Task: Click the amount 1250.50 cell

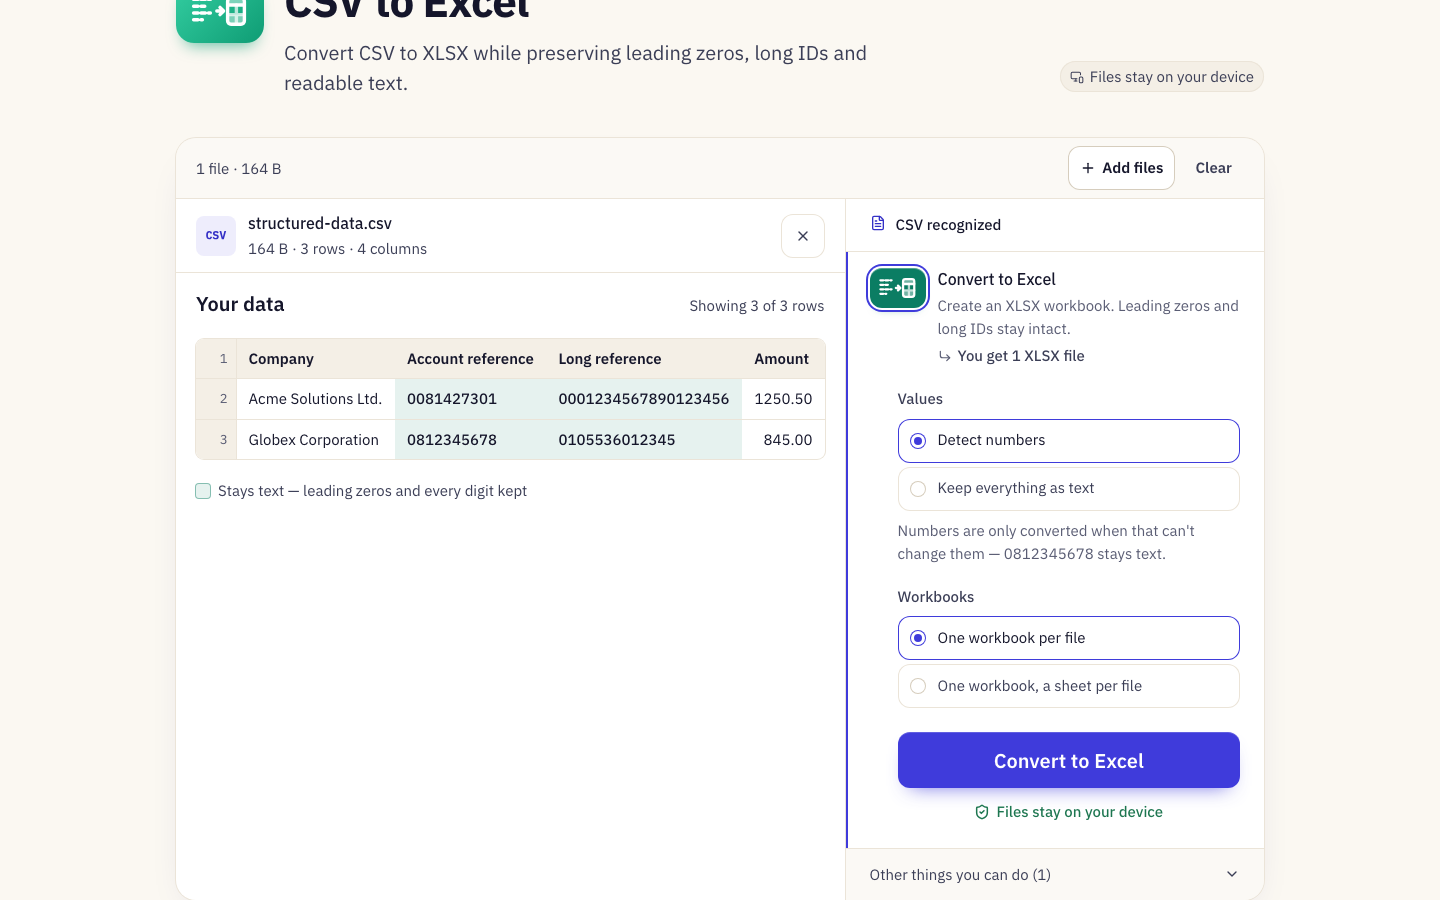Action: coord(783,399)
